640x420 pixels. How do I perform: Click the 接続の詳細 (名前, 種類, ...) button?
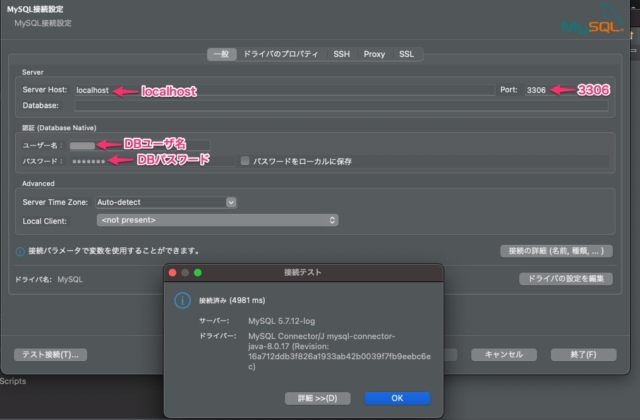click(x=556, y=251)
